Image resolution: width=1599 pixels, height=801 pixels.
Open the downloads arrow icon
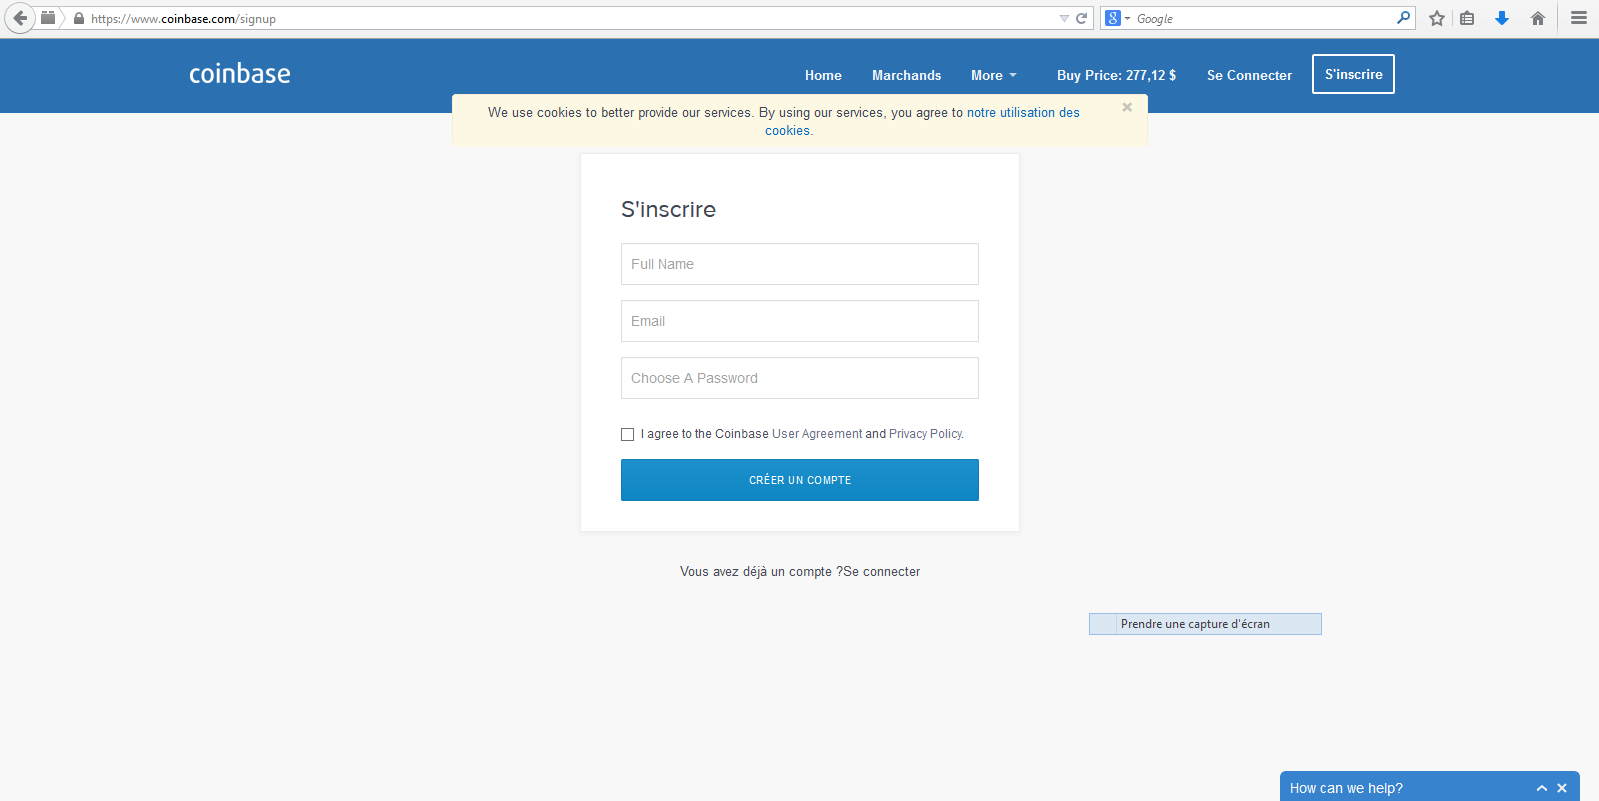click(x=1502, y=18)
